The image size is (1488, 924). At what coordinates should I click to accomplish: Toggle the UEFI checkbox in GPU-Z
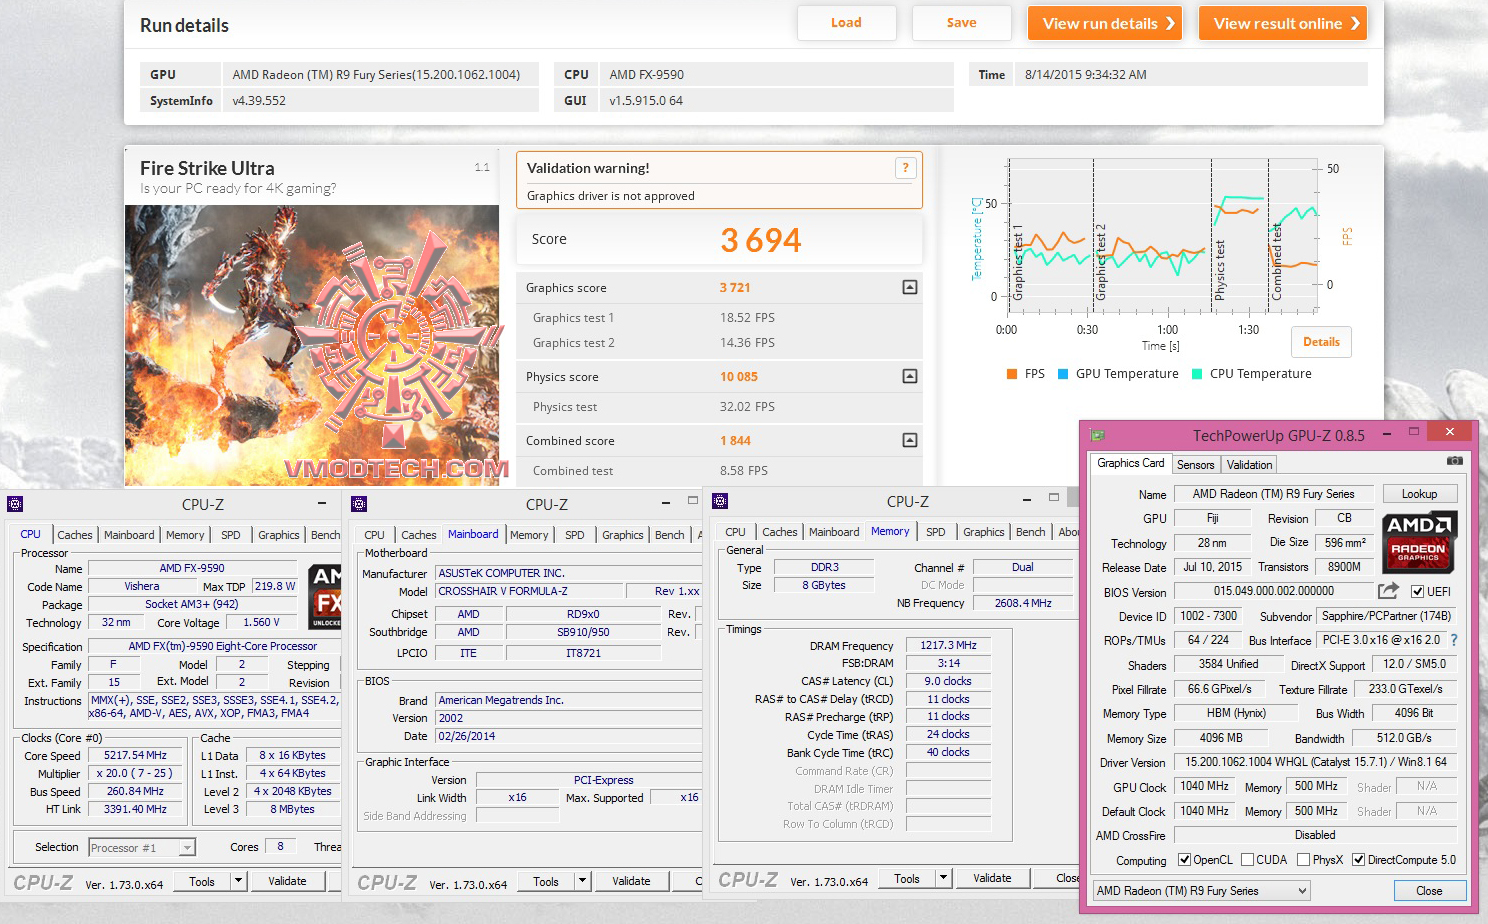coord(1418,590)
